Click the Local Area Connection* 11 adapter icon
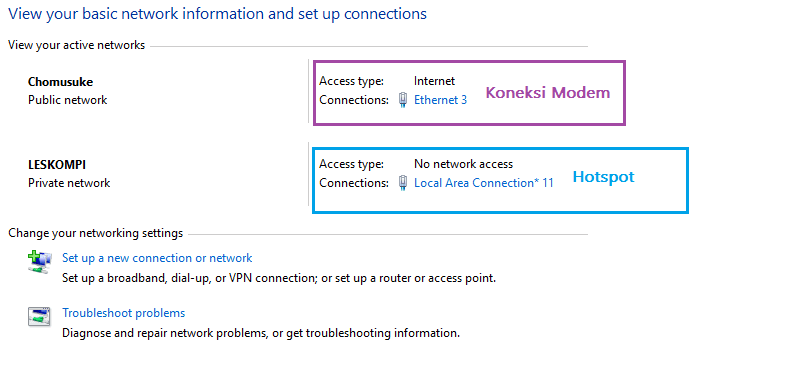 click(x=403, y=182)
